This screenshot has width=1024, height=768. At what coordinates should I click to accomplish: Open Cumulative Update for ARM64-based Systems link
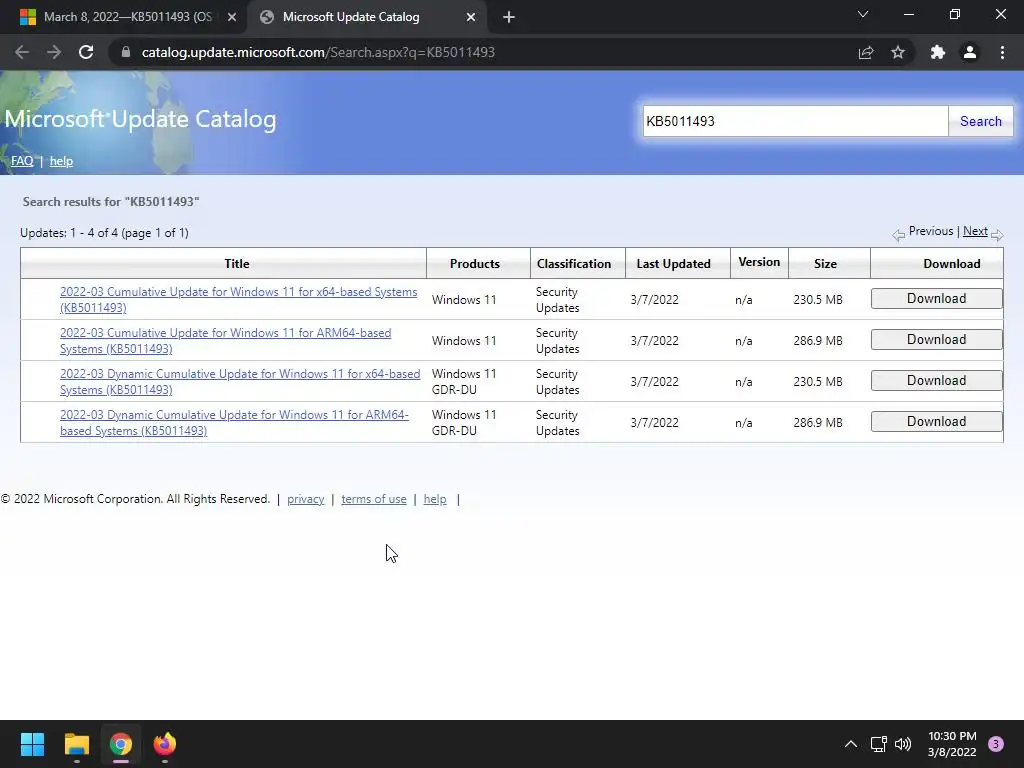[x=225, y=341]
